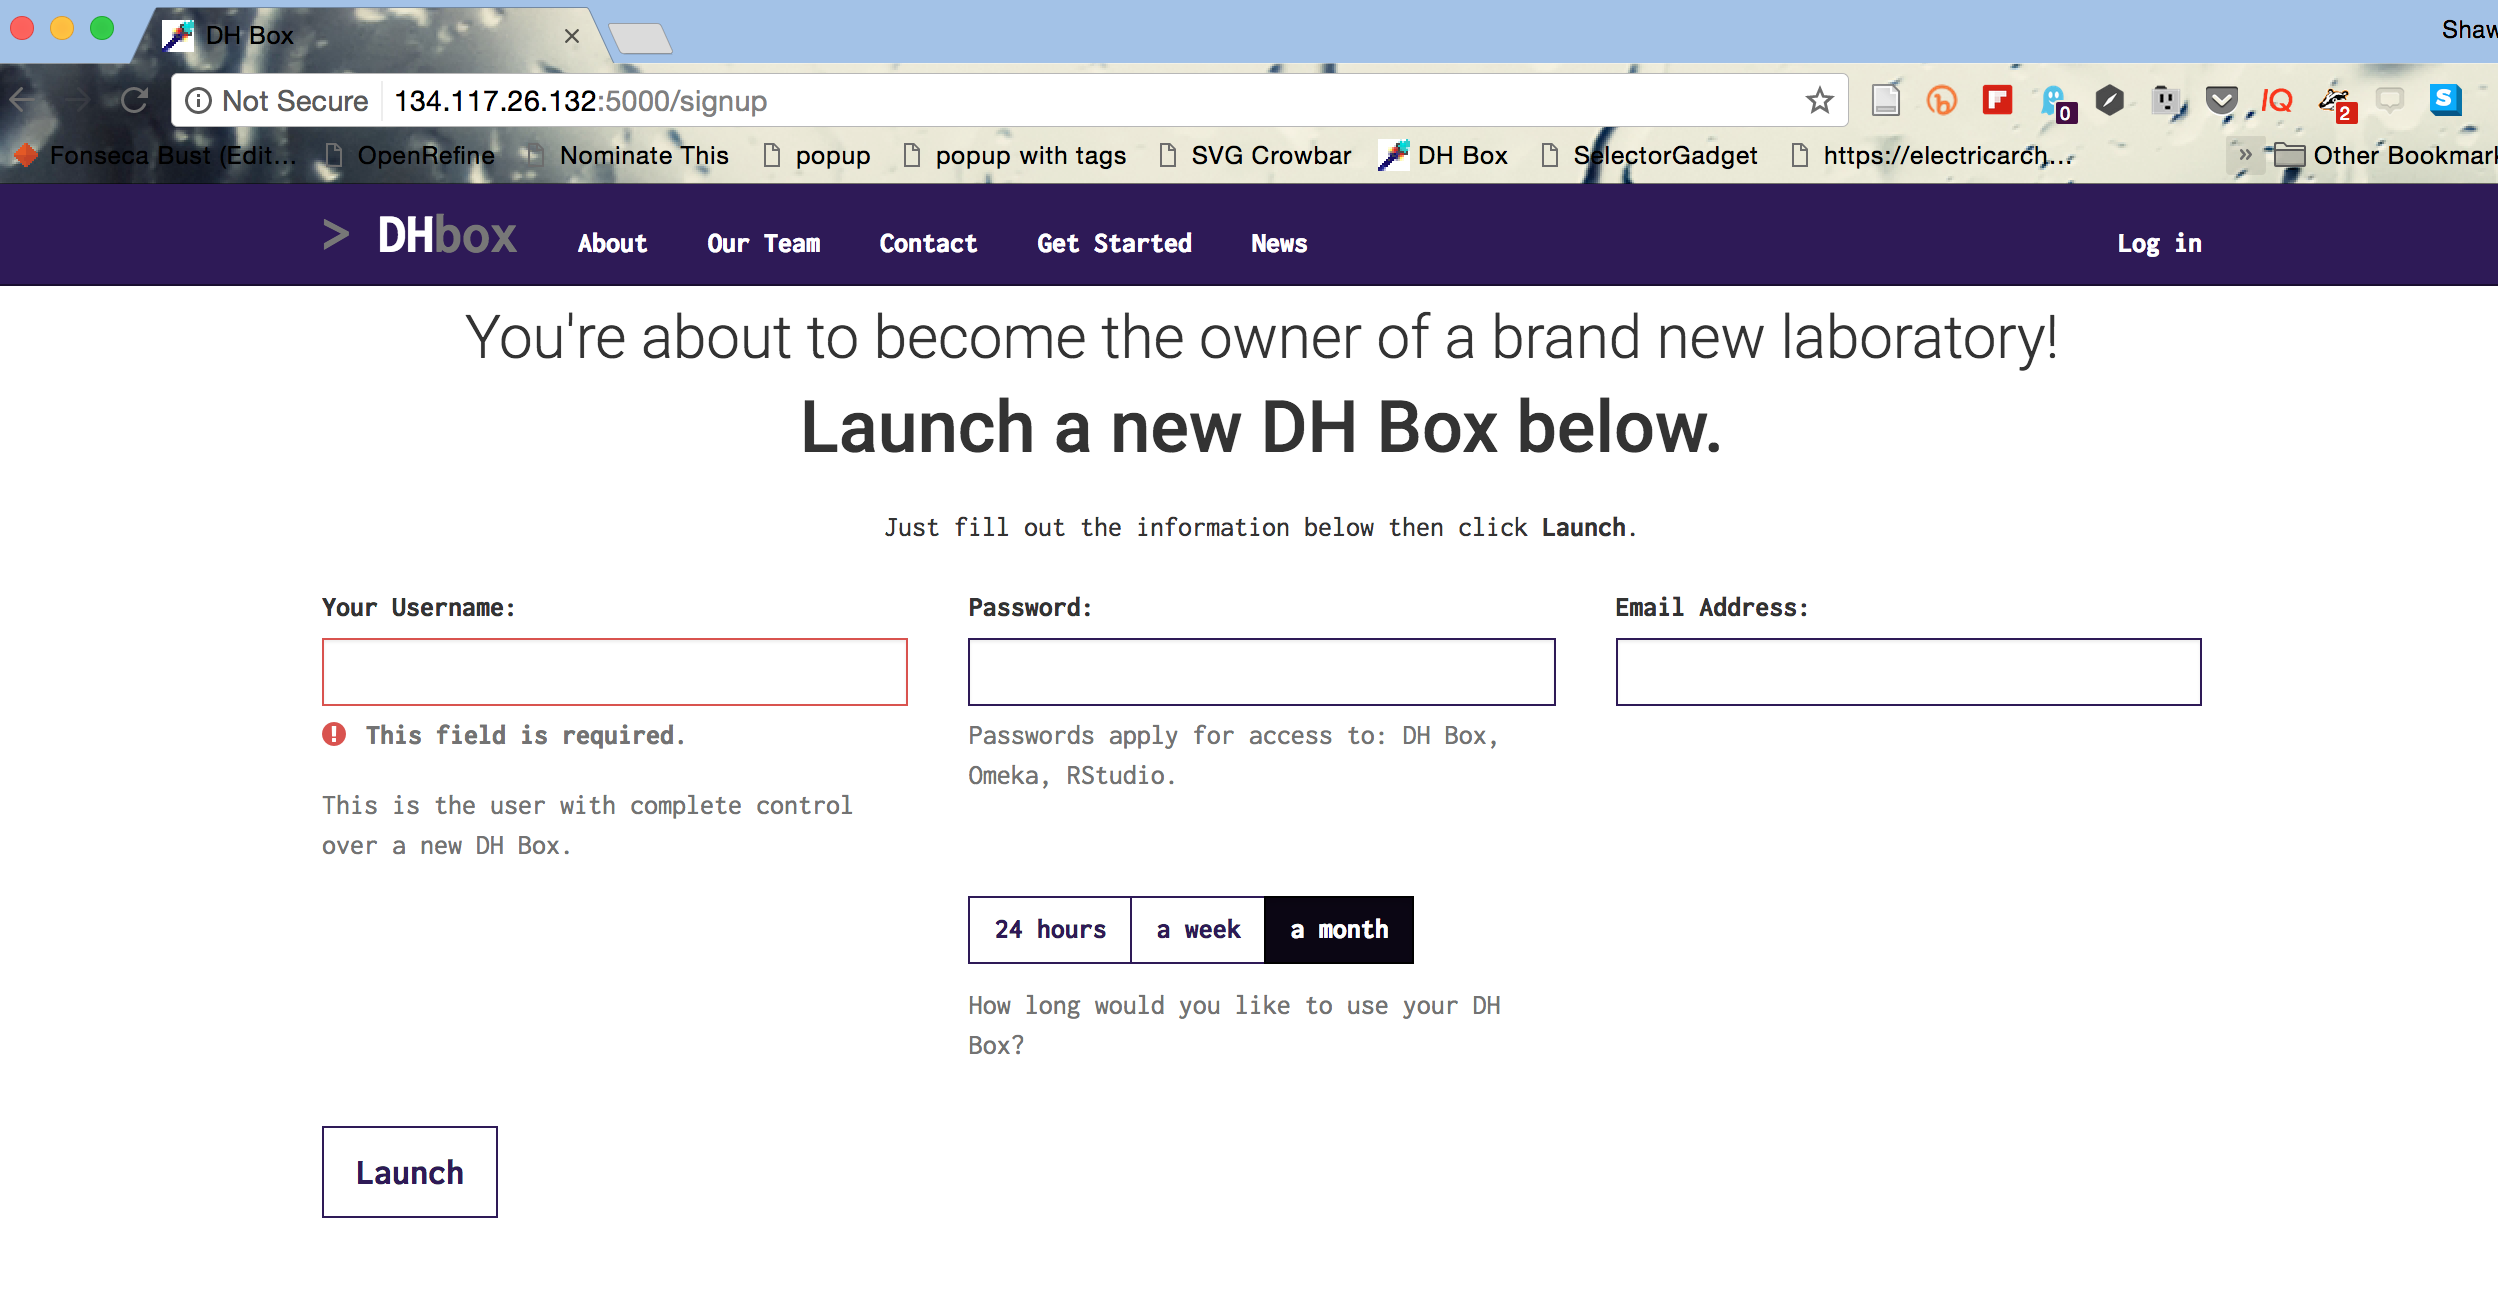The image size is (2498, 1308).
Task: Open the Ghostery ghost extension
Action: (x=2057, y=103)
